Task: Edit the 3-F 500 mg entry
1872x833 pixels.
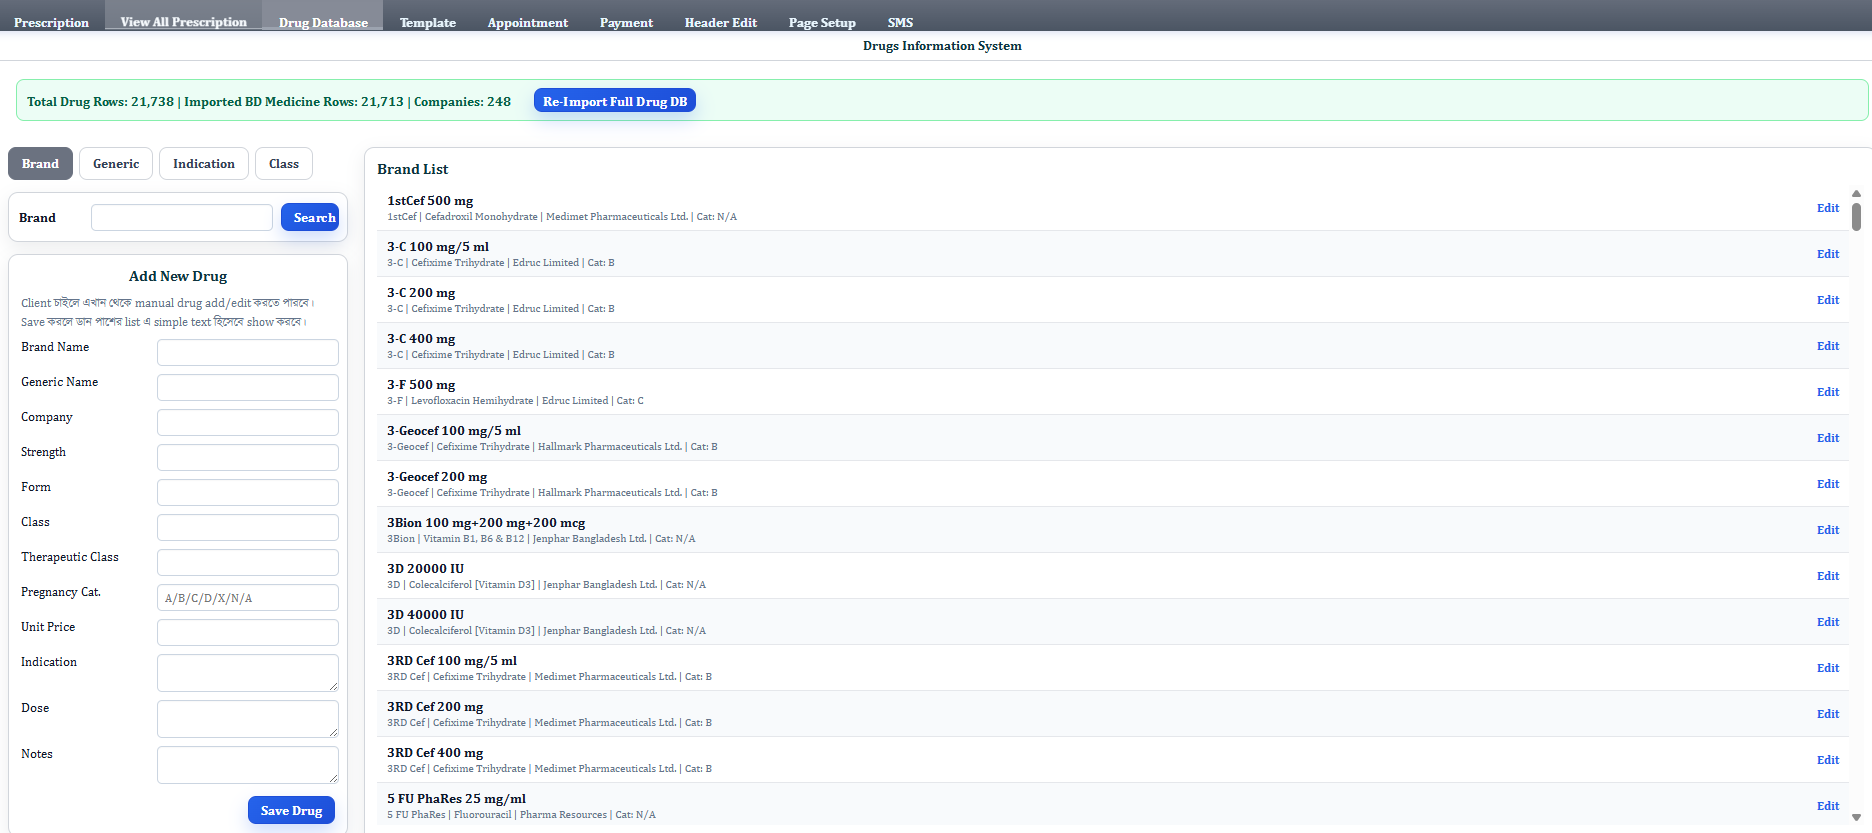Action: (x=1828, y=392)
